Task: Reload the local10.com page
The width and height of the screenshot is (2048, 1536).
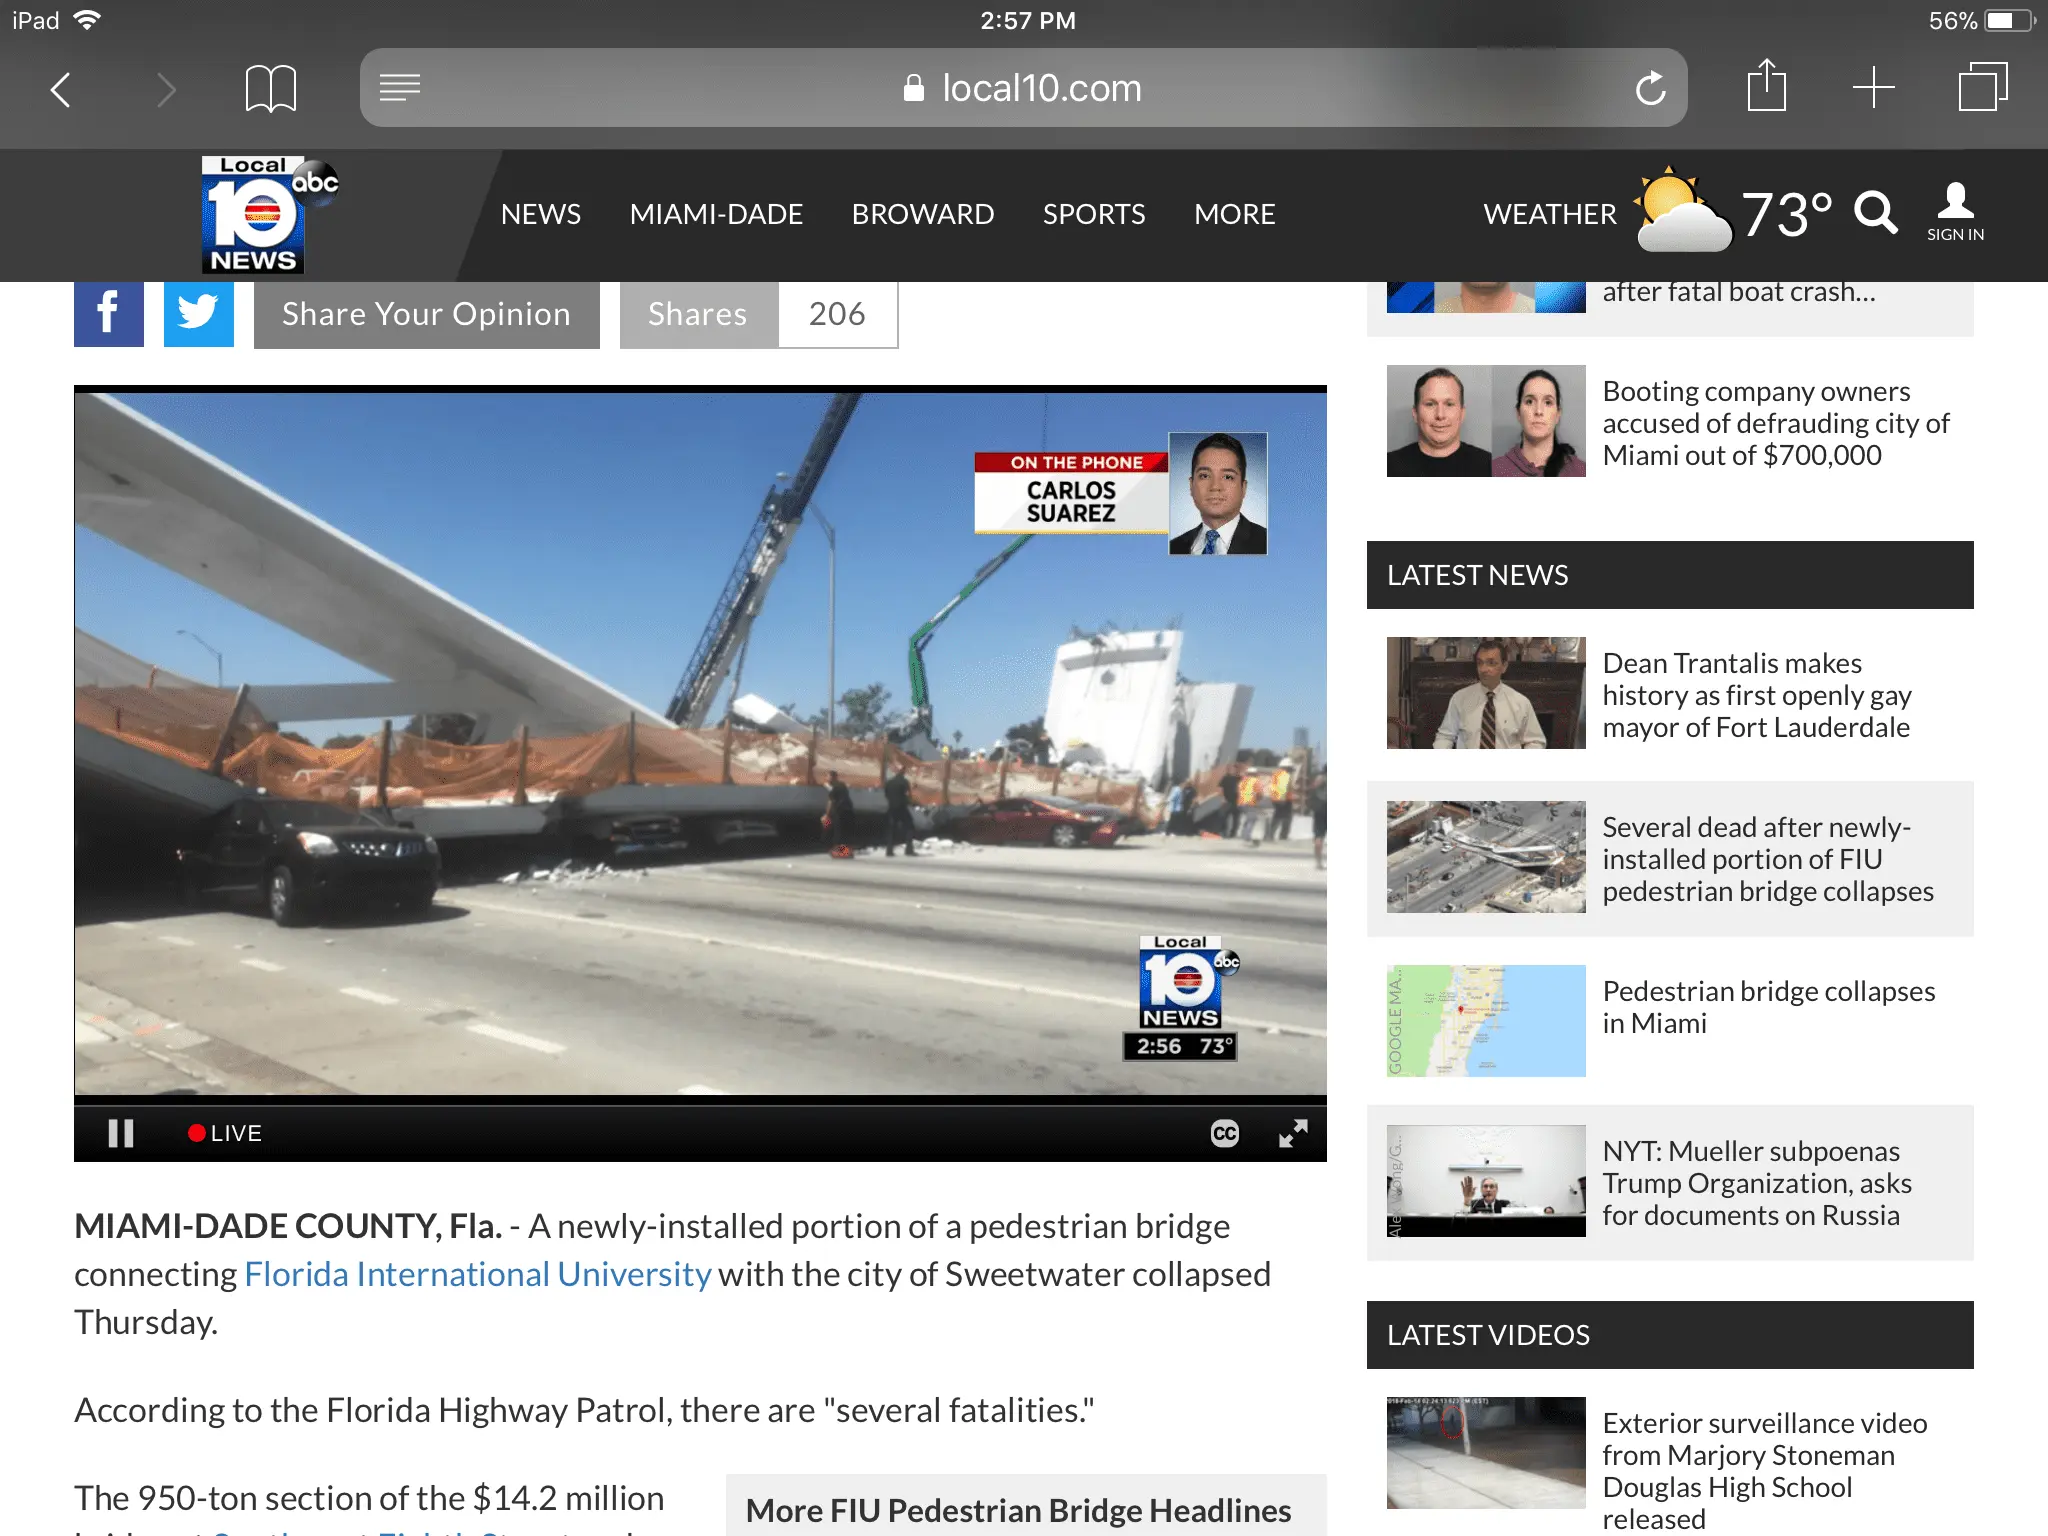Action: tap(1651, 88)
